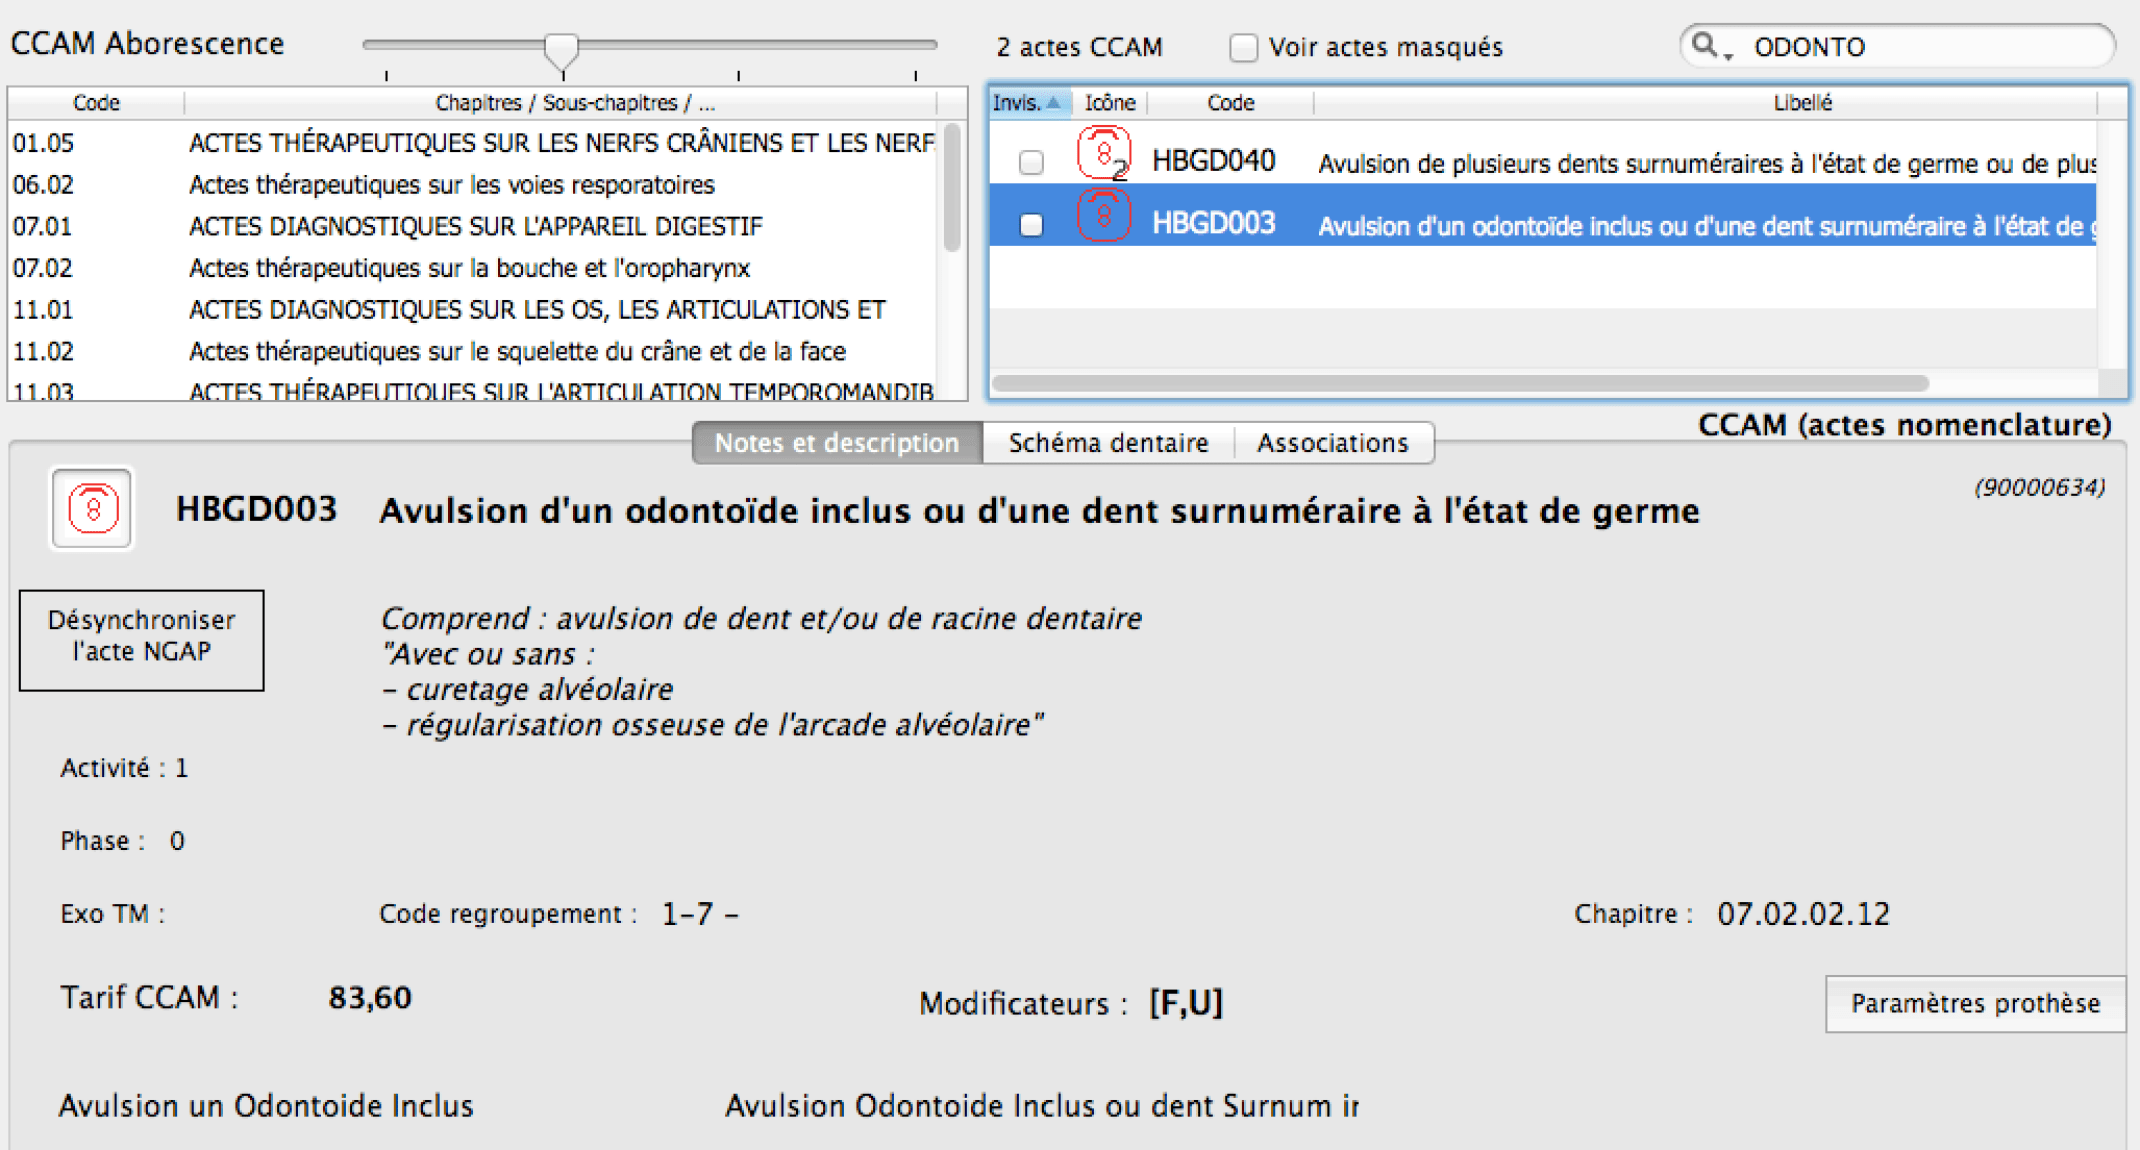Switch to the Schéma dentaire tab
Image resolution: width=2140 pixels, height=1150 pixels.
(1108, 443)
